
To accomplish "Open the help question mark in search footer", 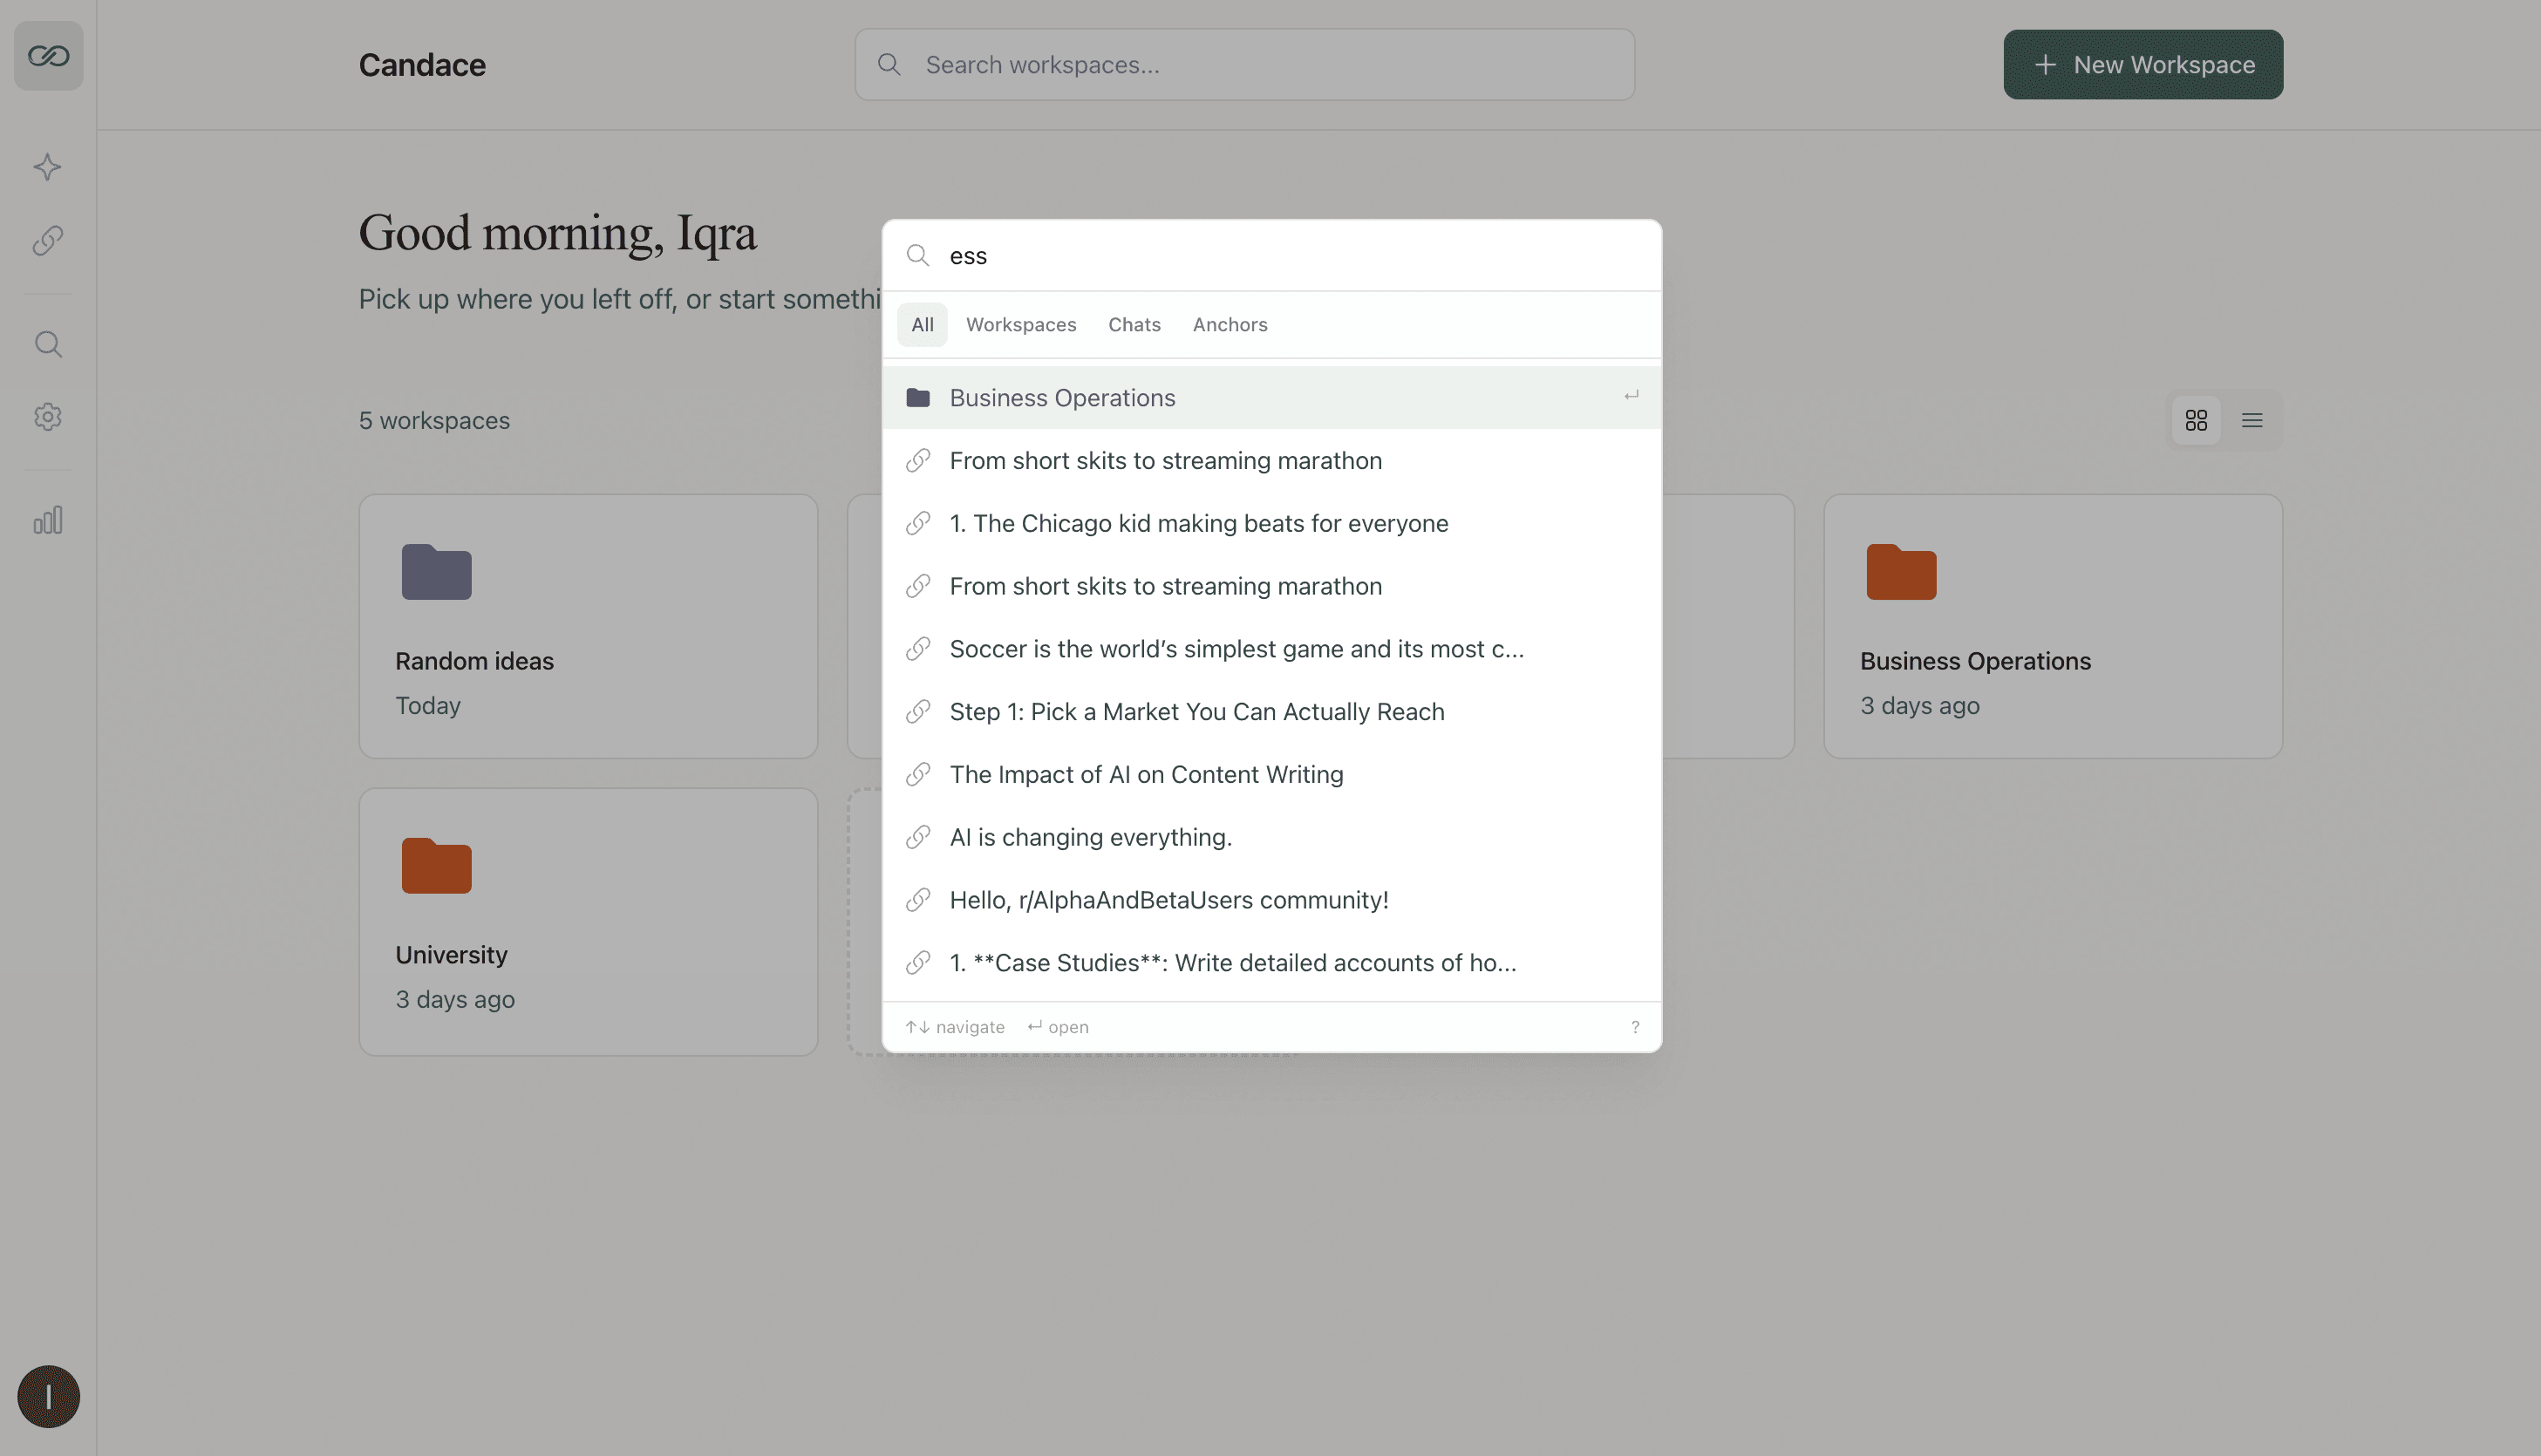I will pos(1635,1026).
